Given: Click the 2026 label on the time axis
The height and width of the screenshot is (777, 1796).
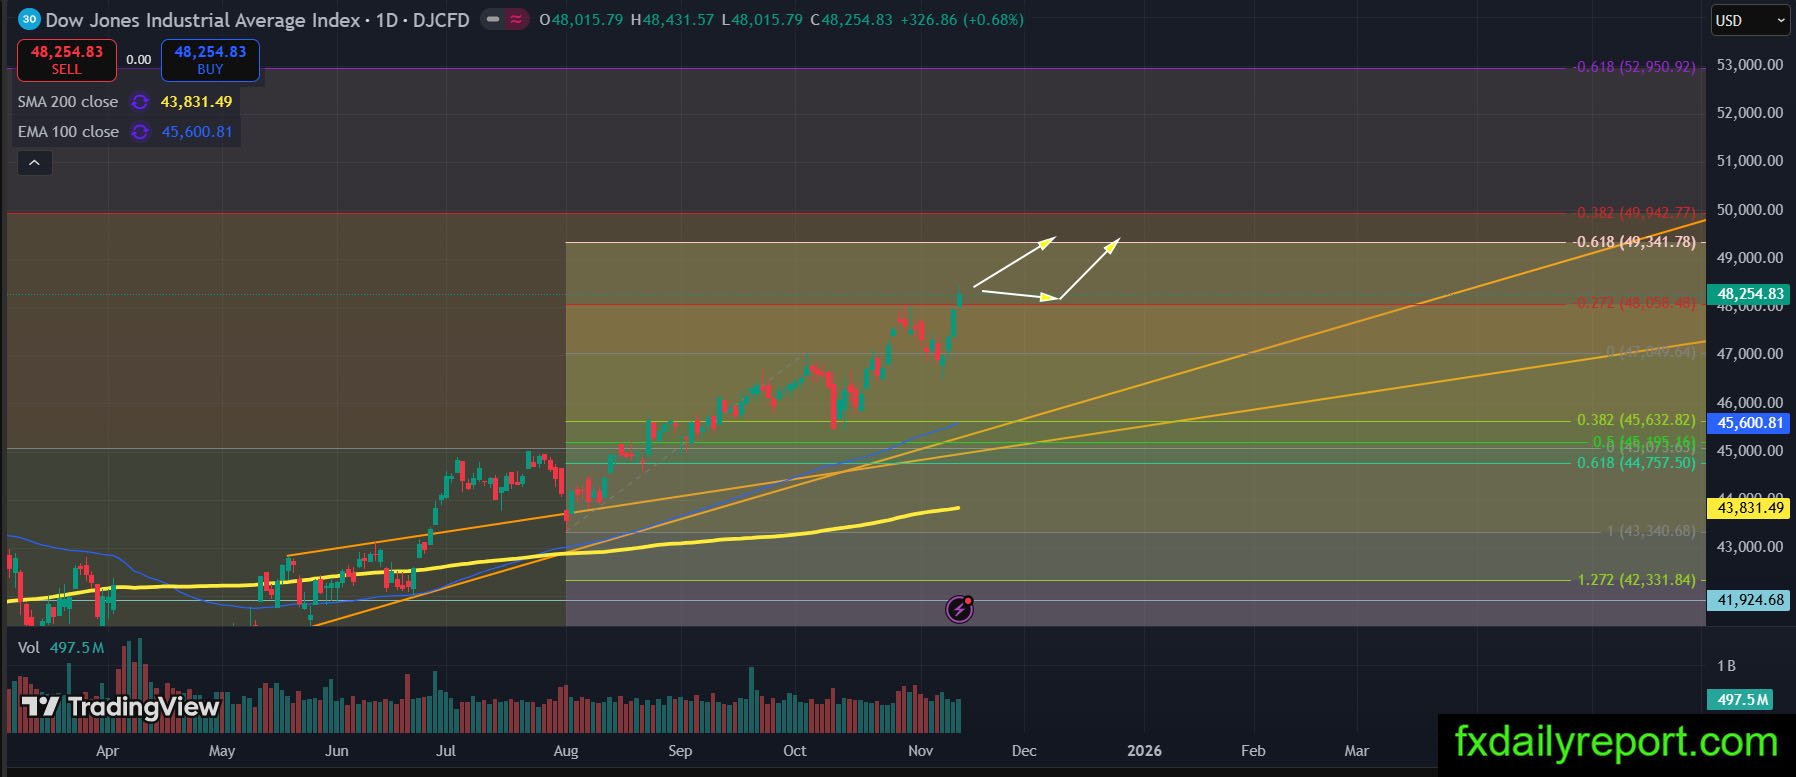Looking at the screenshot, I should (1145, 751).
